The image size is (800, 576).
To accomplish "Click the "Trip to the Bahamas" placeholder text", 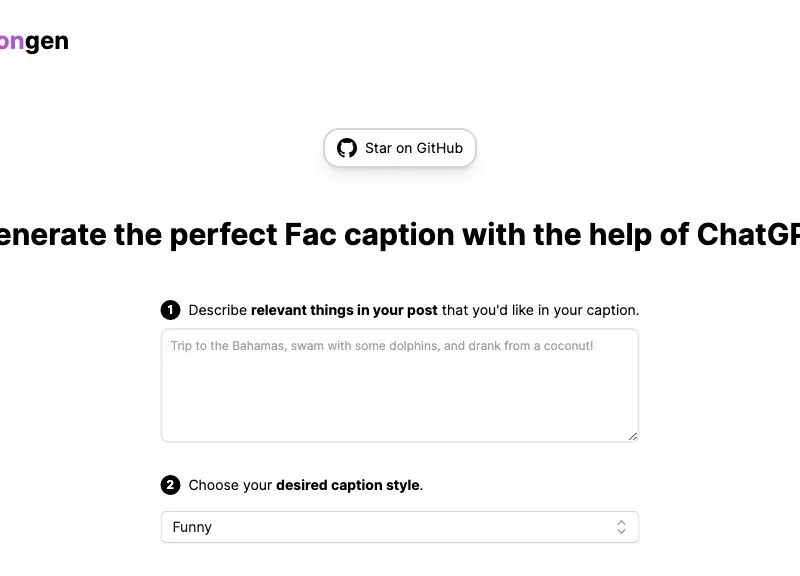I will pos(382,346).
